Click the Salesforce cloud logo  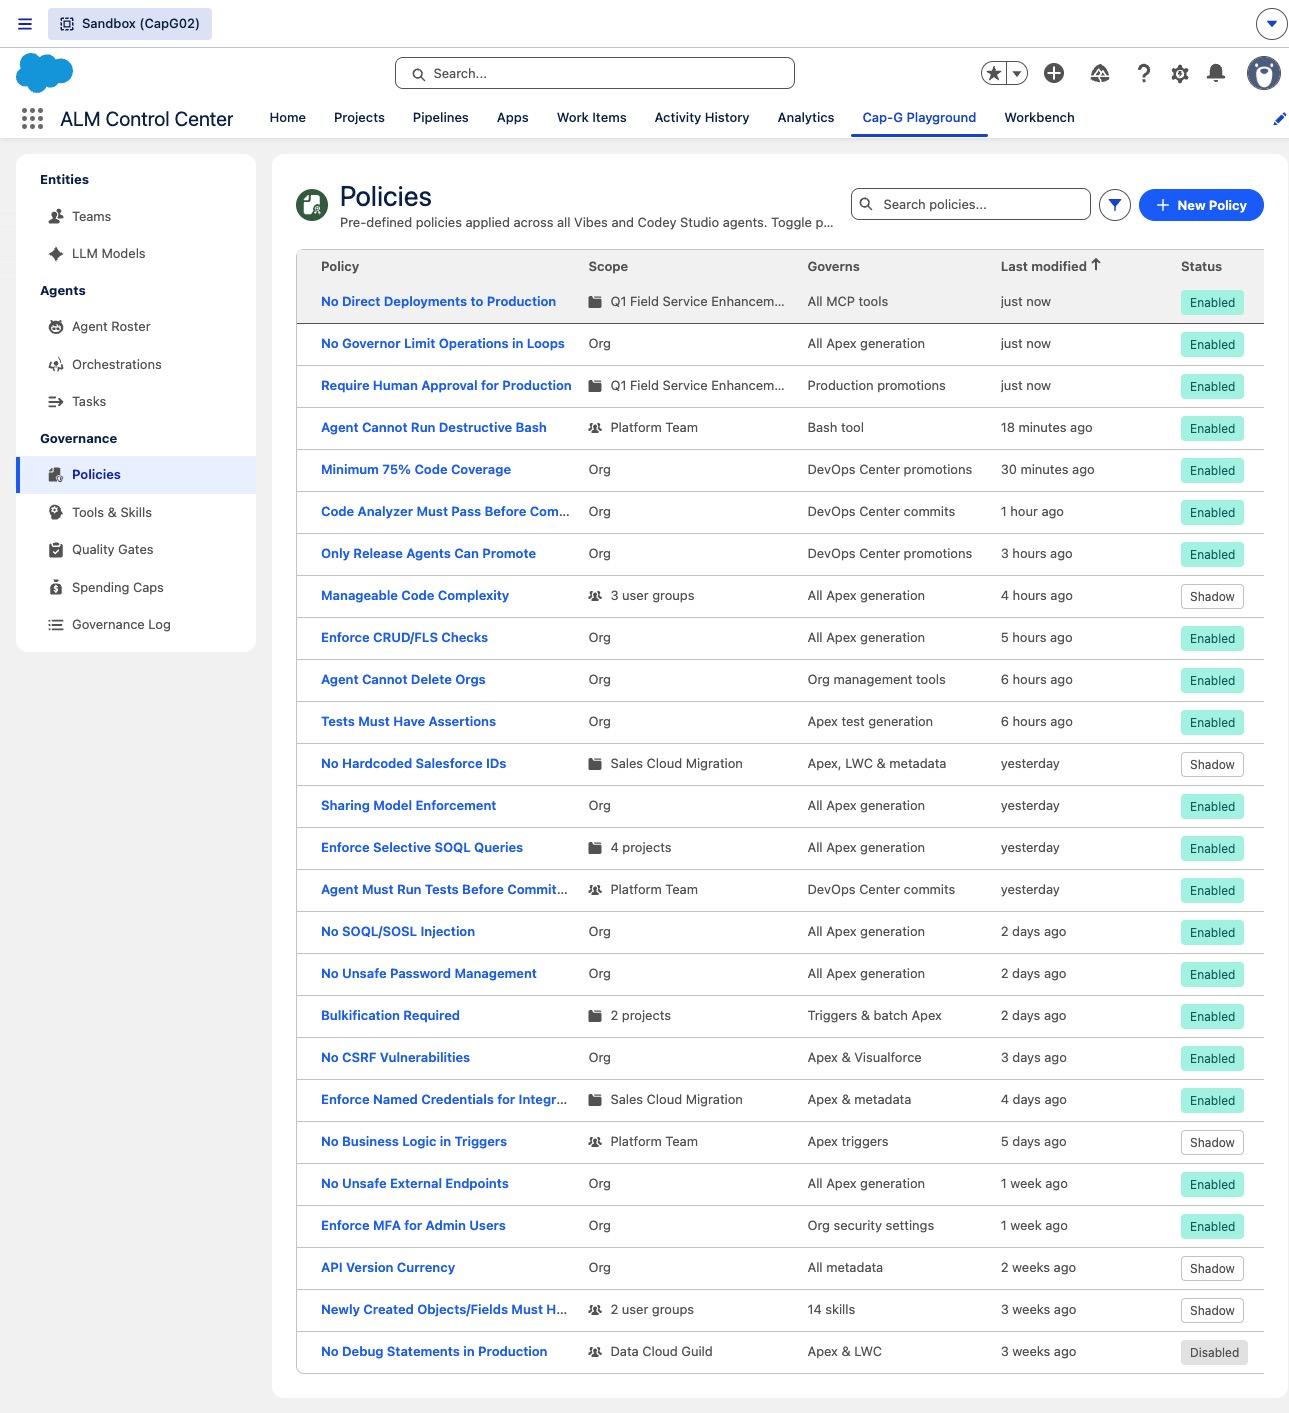45,73
